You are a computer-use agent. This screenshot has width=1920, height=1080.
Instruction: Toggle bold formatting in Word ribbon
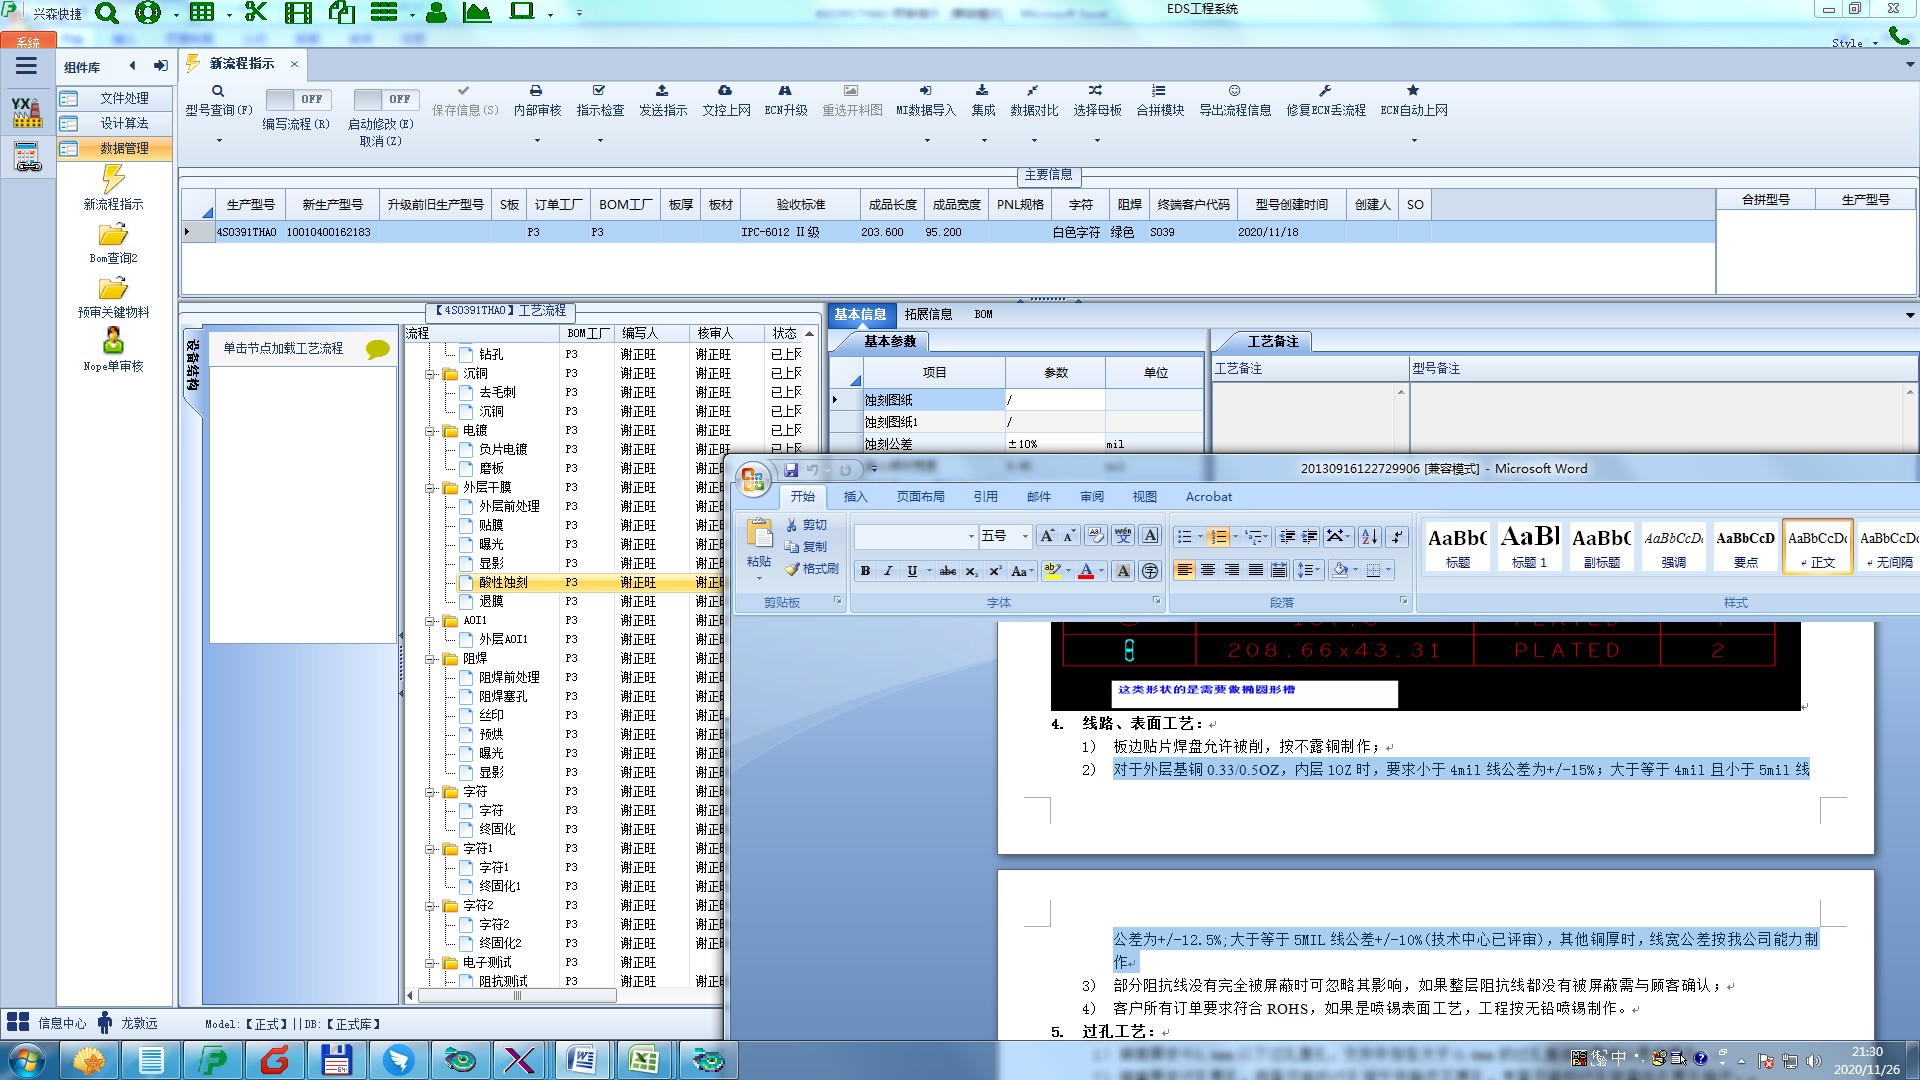[x=865, y=571]
